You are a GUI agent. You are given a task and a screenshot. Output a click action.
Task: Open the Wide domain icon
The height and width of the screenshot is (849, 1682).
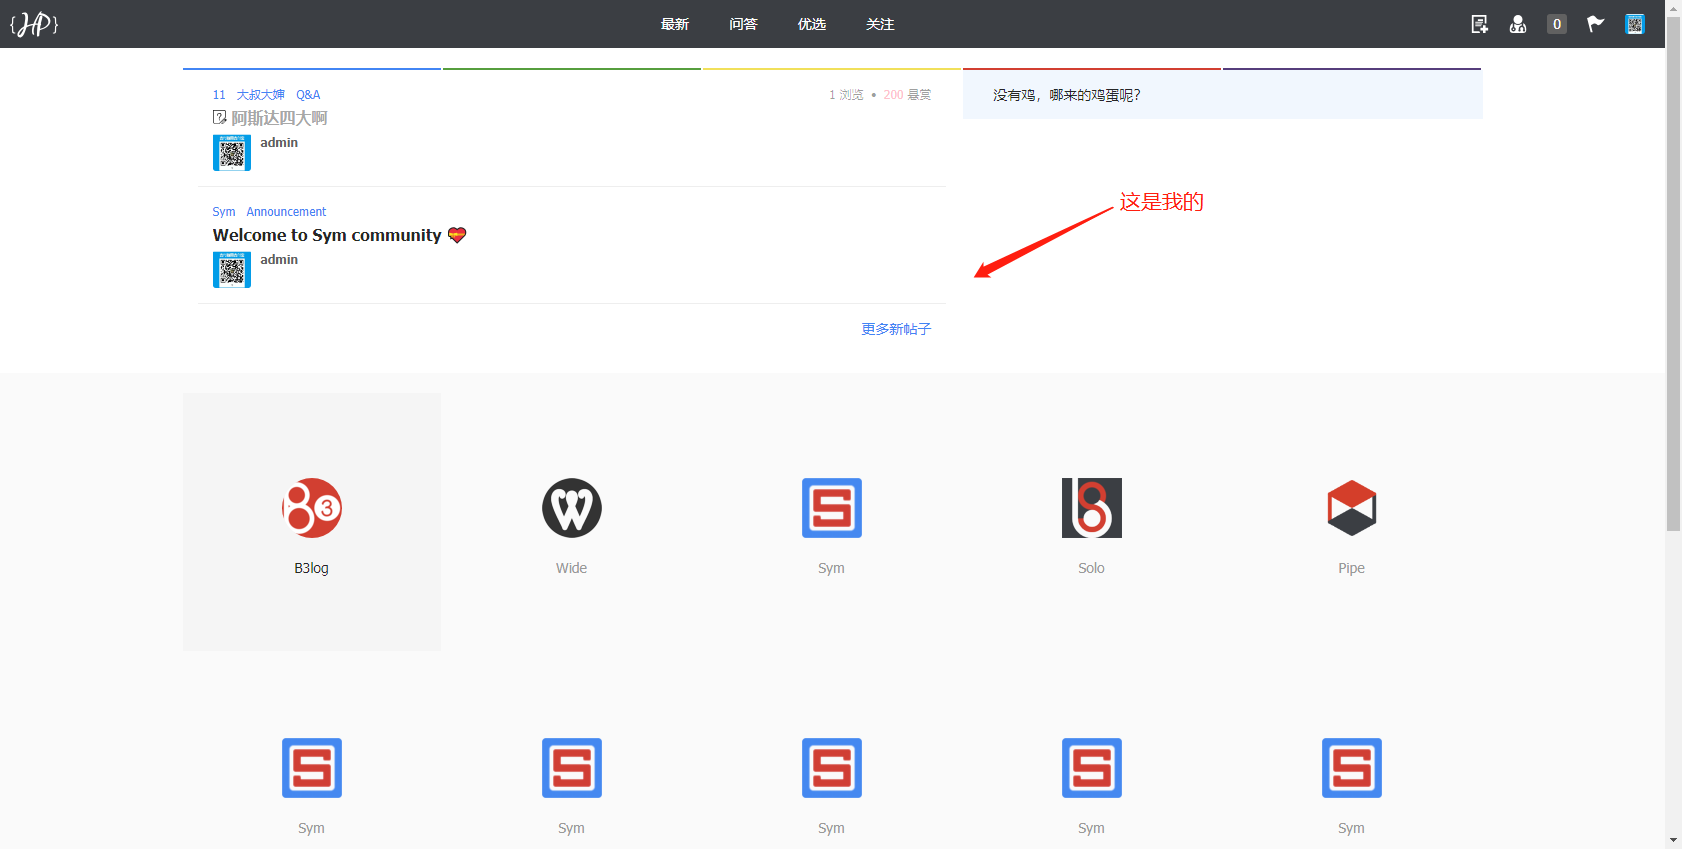[572, 508]
